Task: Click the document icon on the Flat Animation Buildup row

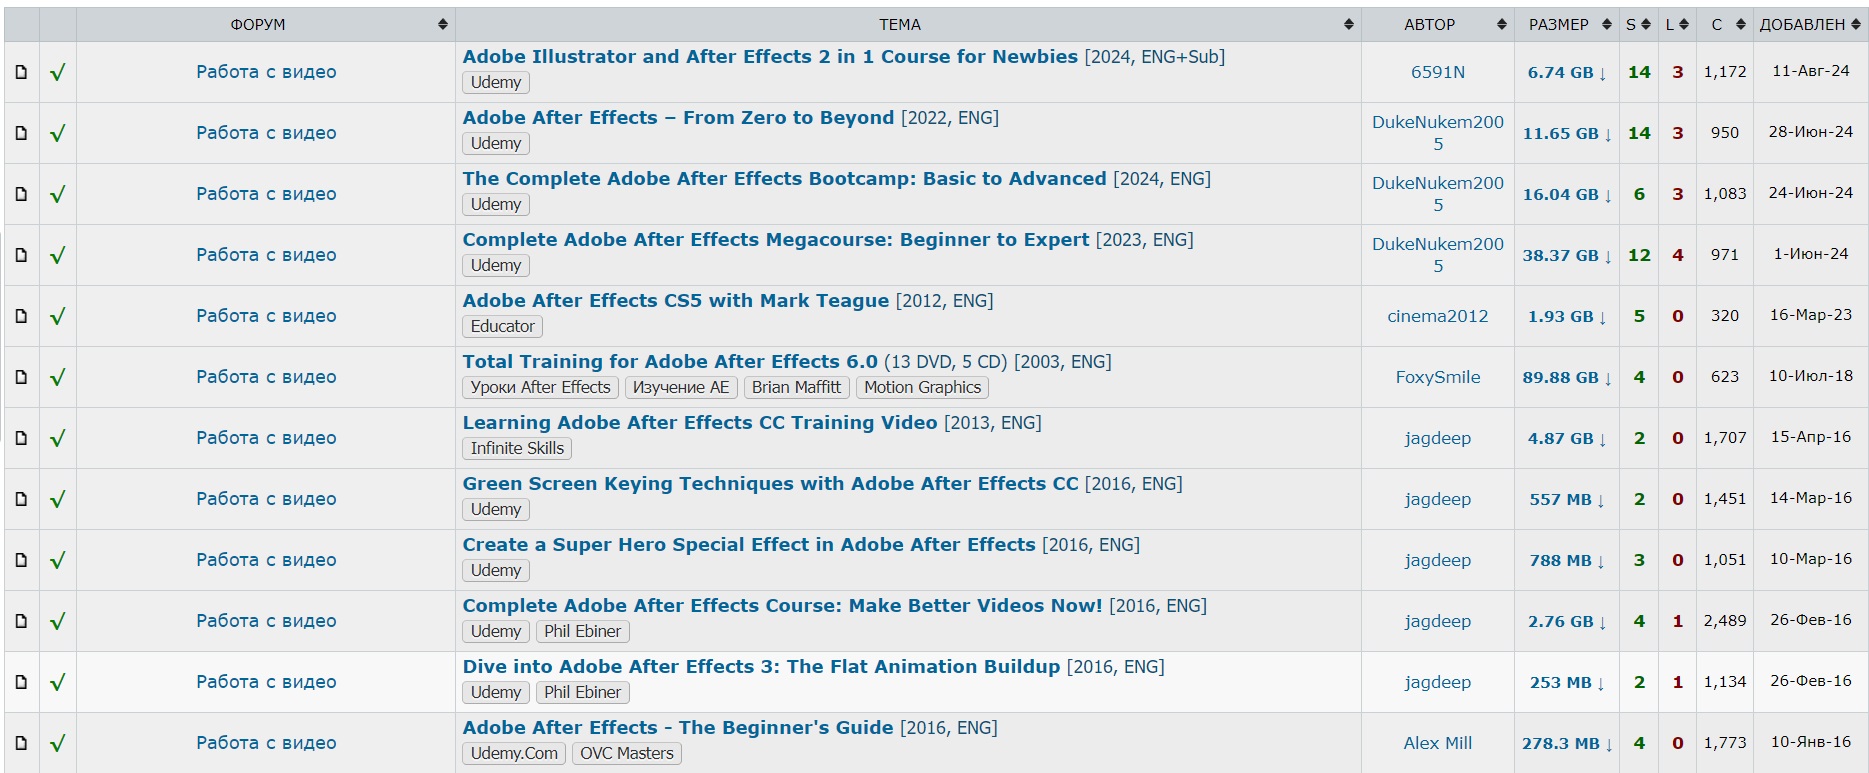Action: 21,682
